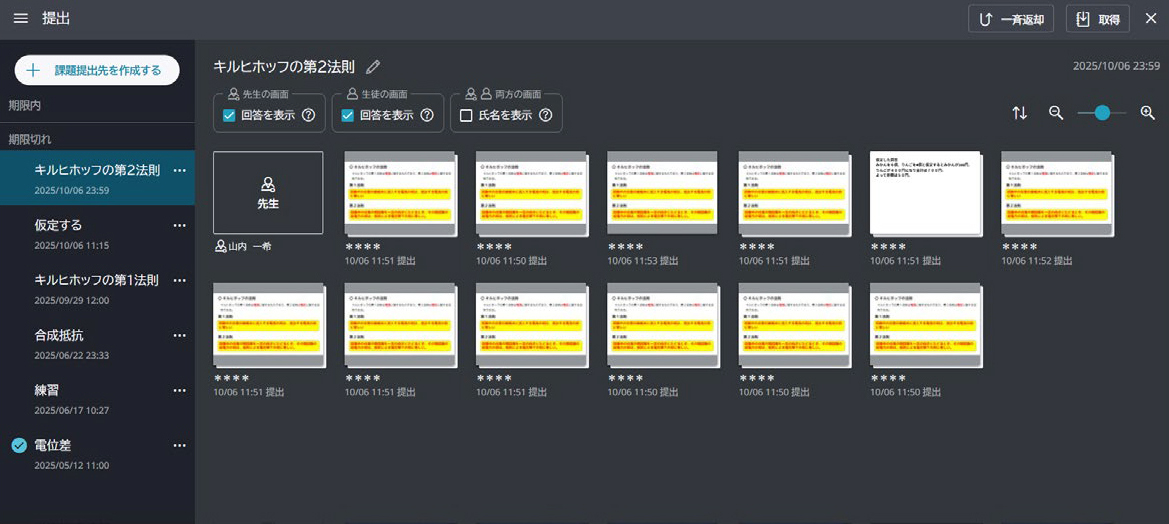The height and width of the screenshot is (524, 1169).
Task: Open help icon for 生徒の画面 回答を表示
Action: click(426, 116)
